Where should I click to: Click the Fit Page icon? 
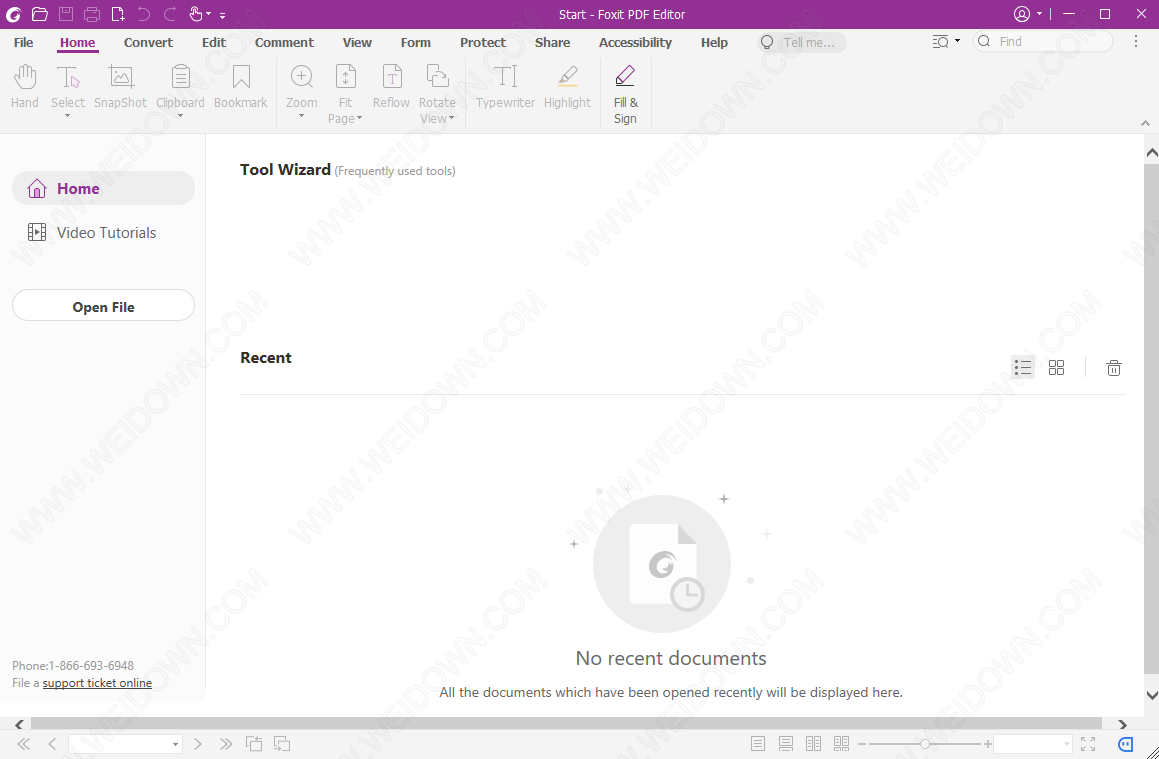click(345, 77)
